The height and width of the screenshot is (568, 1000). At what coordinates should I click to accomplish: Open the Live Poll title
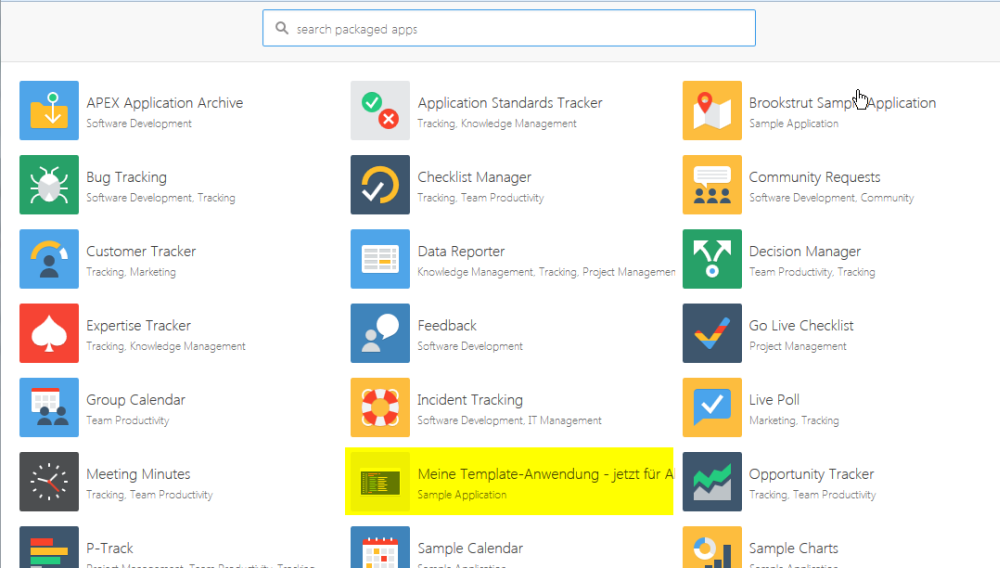tap(774, 400)
